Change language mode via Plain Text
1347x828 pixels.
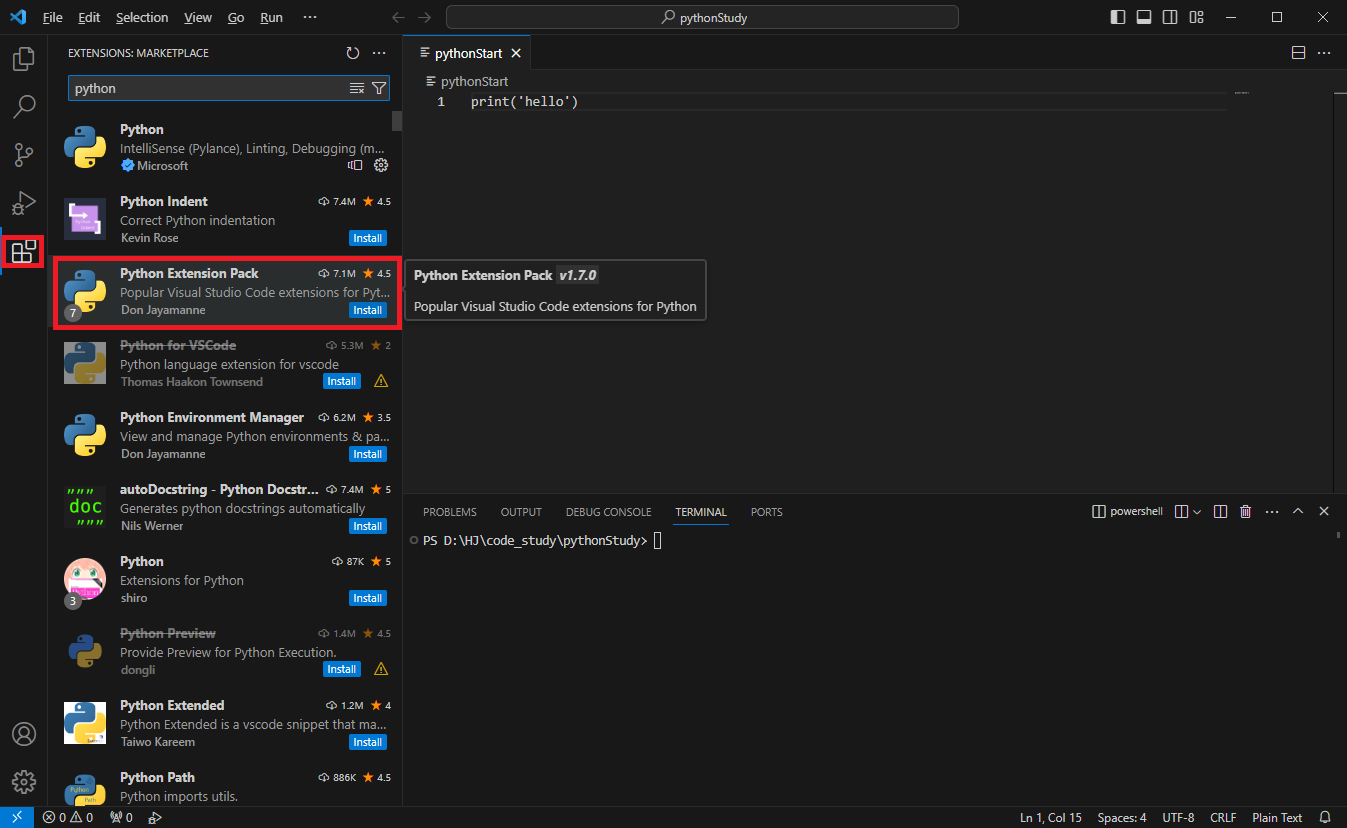[x=1277, y=818]
